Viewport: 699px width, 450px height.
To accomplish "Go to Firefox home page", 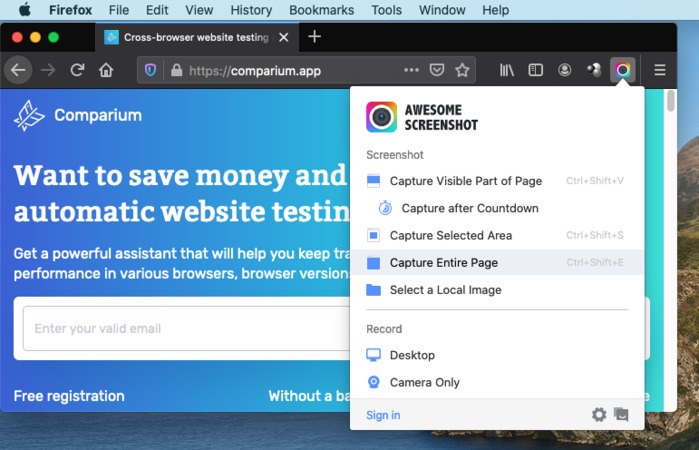I will point(106,70).
